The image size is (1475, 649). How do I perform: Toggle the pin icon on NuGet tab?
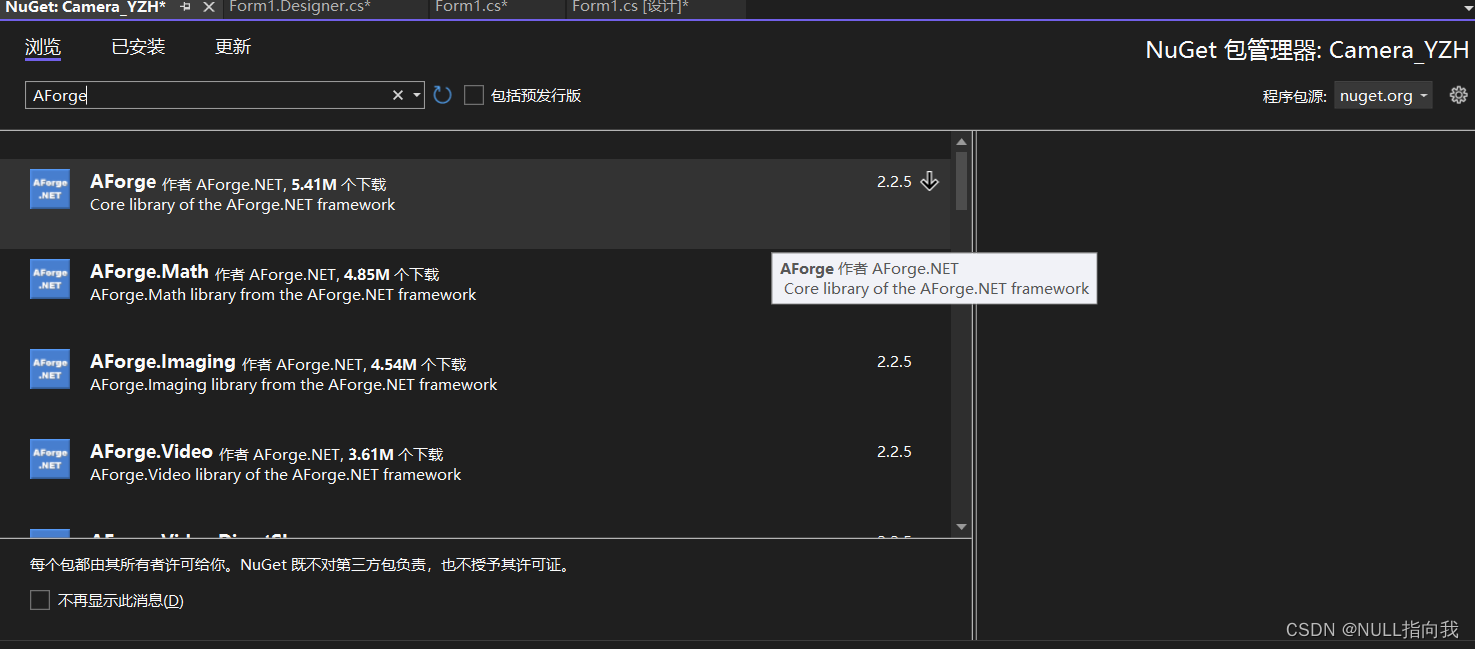pyautogui.click(x=184, y=9)
